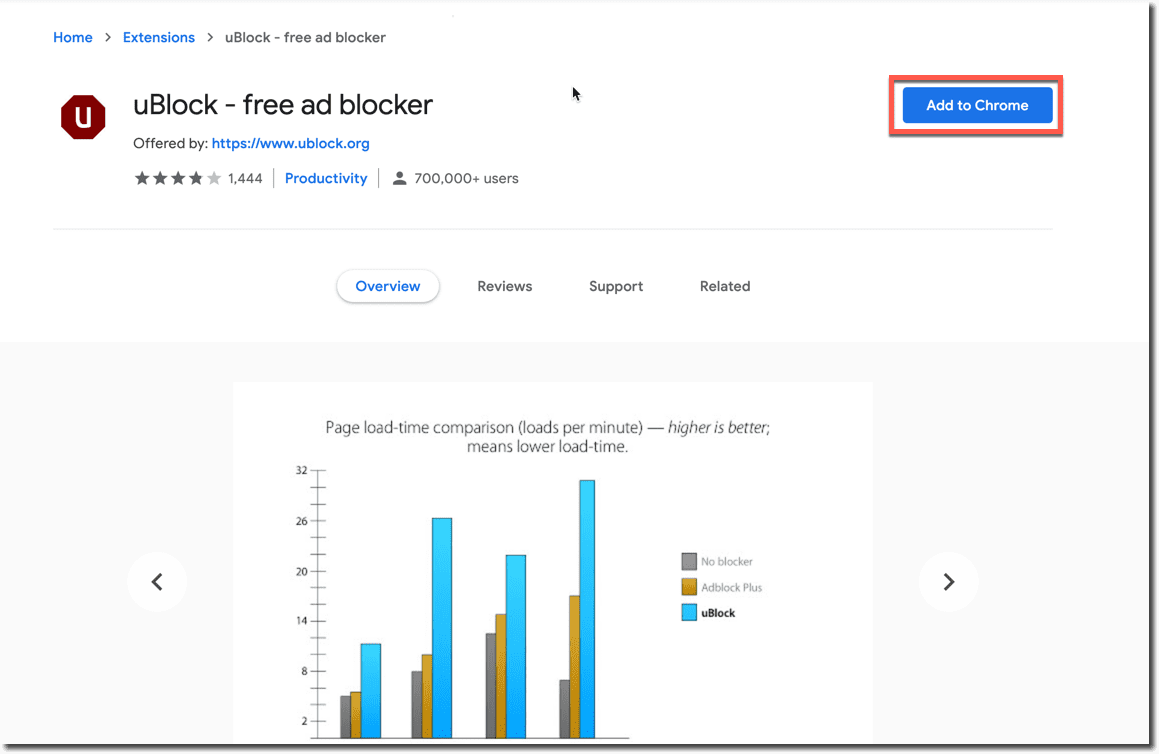View the Related extensions tab
Image resolution: width=1159 pixels, height=754 pixels.
click(724, 286)
